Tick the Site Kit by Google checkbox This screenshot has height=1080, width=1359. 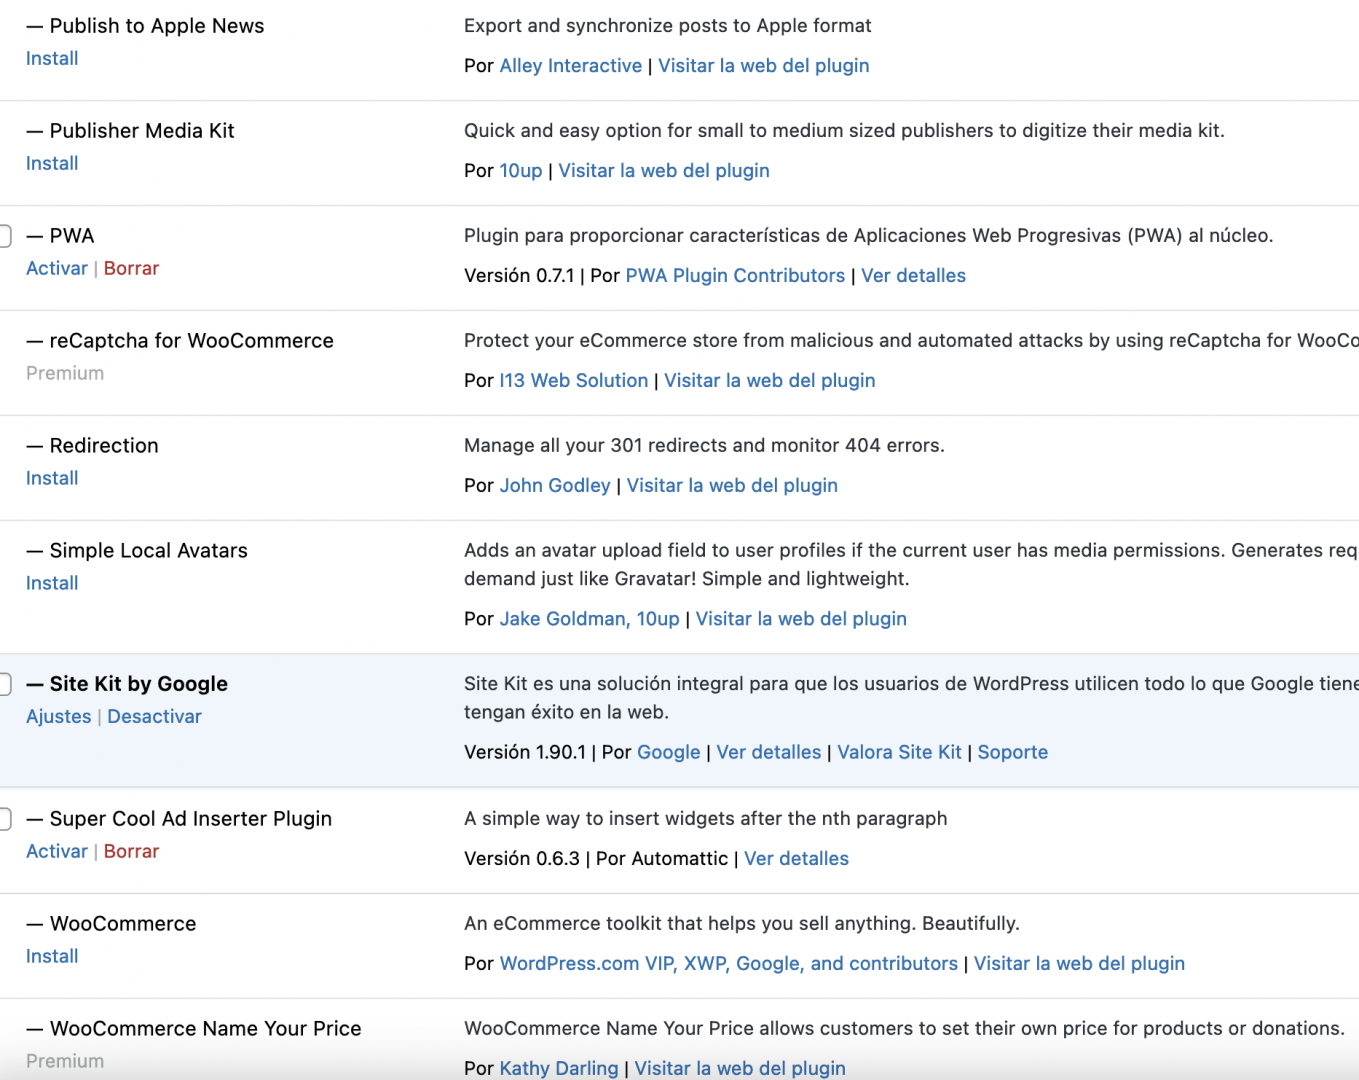pos(4,684)
